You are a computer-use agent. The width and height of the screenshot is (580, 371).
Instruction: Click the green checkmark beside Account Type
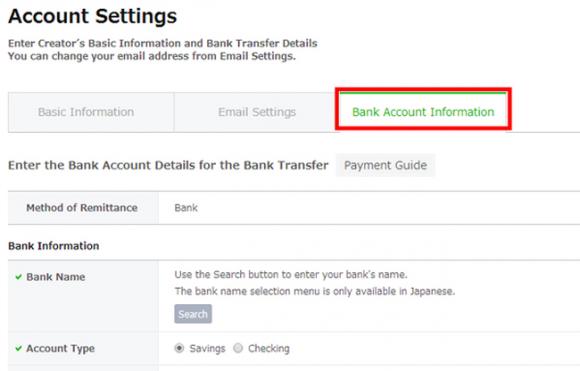coord(18,348)
